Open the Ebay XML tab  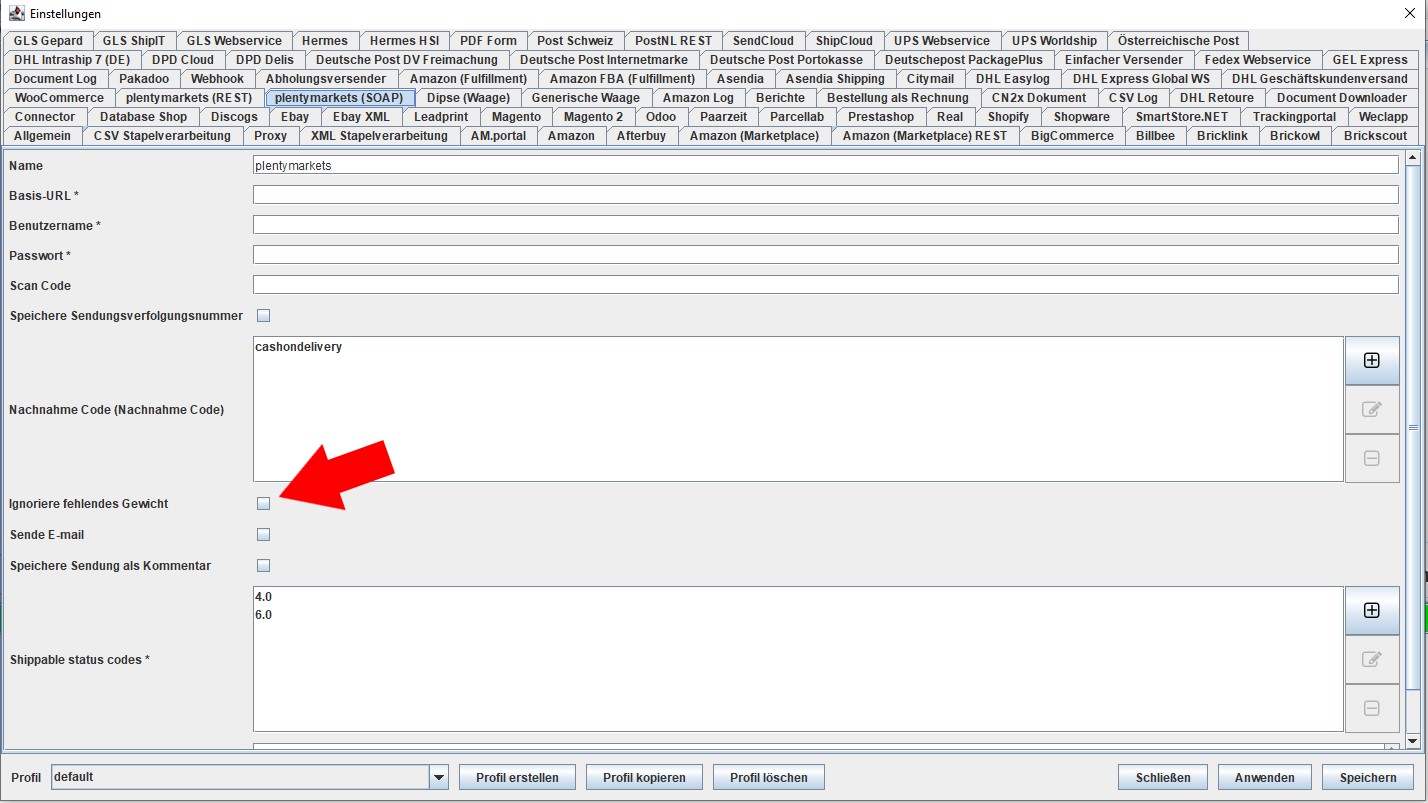(361, 117)
